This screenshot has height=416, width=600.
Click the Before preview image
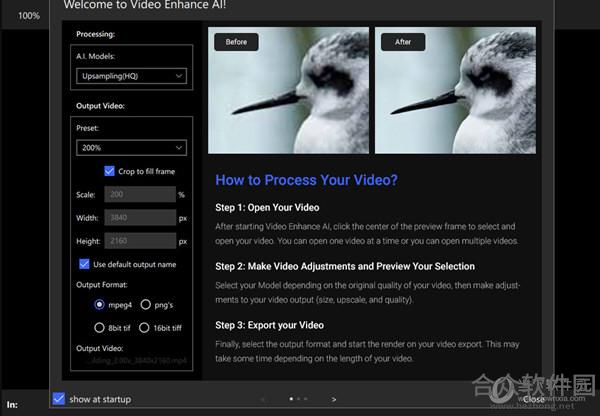pyautogui.click(x=288, y=90)
